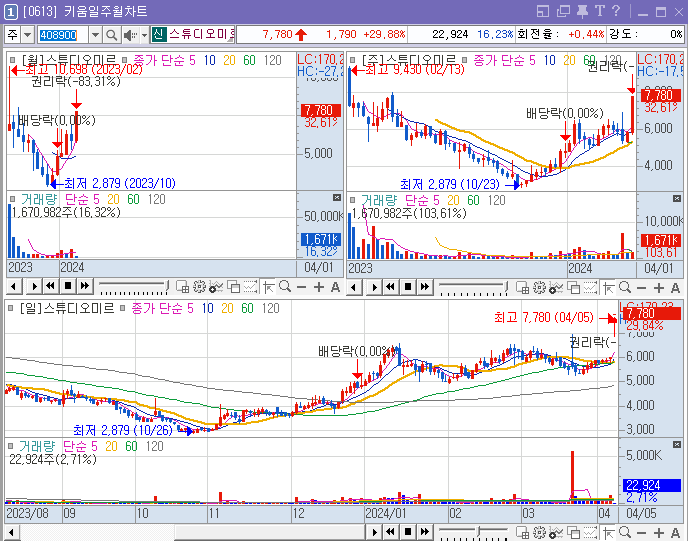Open the dropdown next to the 주 selector
The height and width of the screenshot is (541, 688).
point(28,35)
